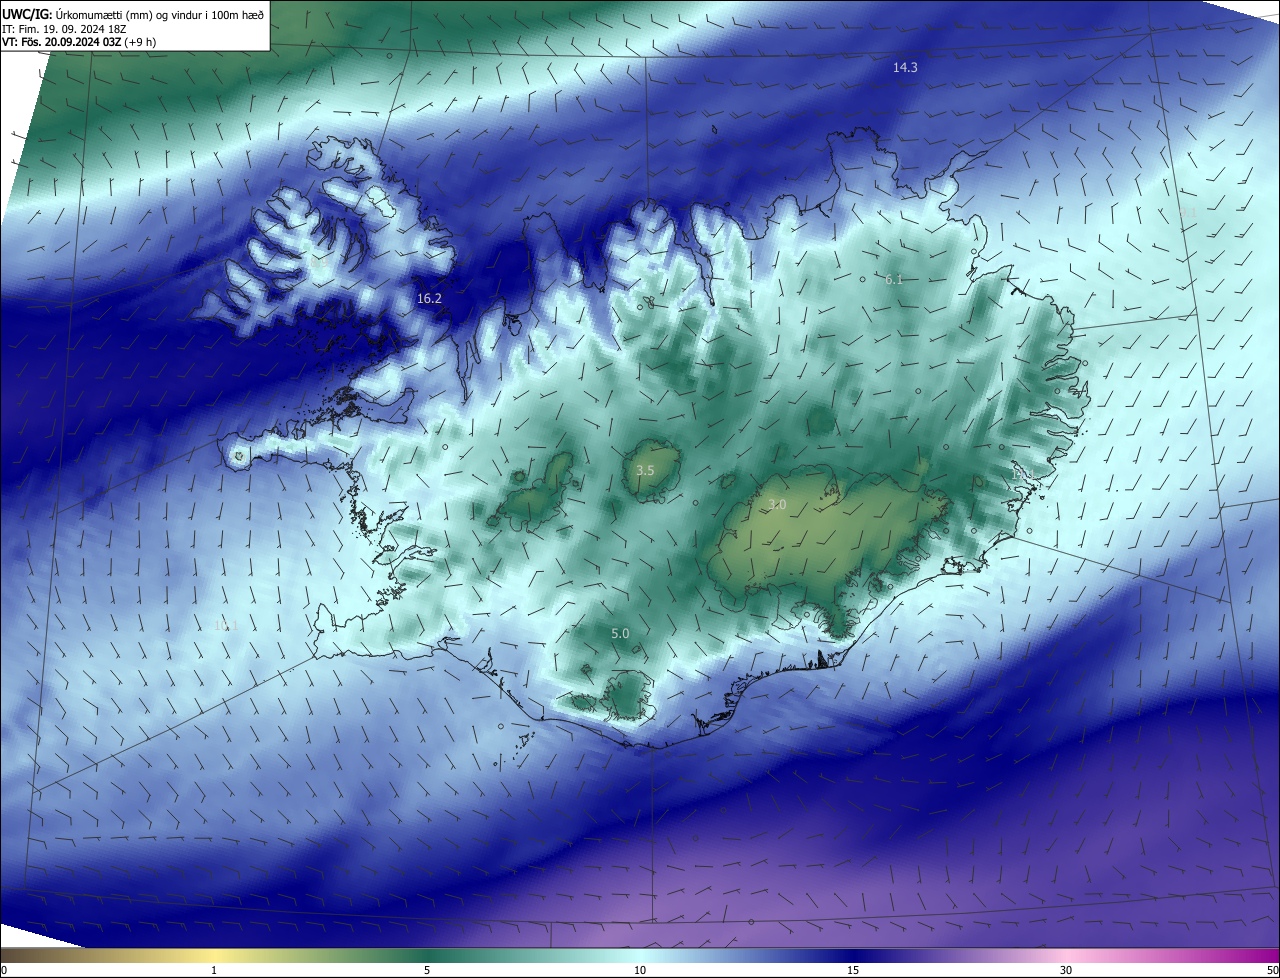The width and height of the screenshot is (1280, 978).
Task: Click the IT: Fim. 19. 09. 2024 18Z line
Action: (64, 28)
